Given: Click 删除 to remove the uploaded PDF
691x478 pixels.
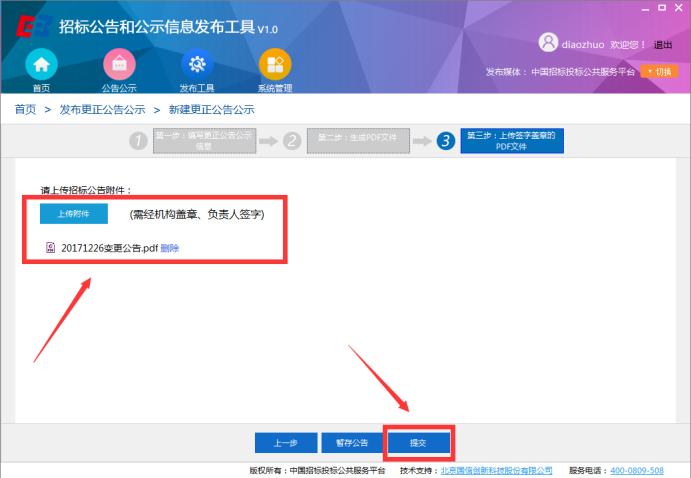Looking at the screenshot, I should coord(170,248).
